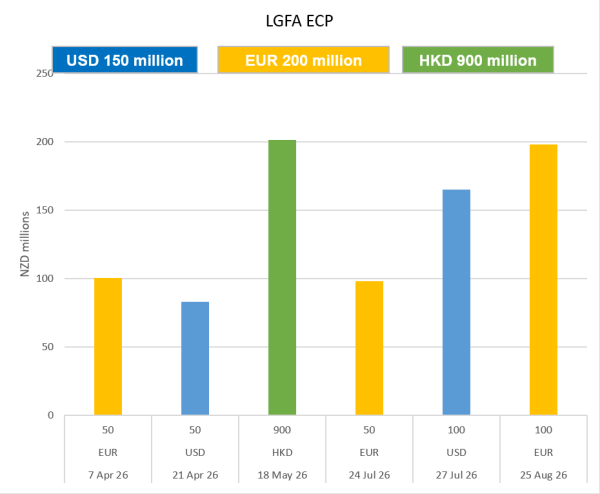600x494 pixels.
Task: Select the 250 value on the y-axis
Action: [x=43, y=73]
